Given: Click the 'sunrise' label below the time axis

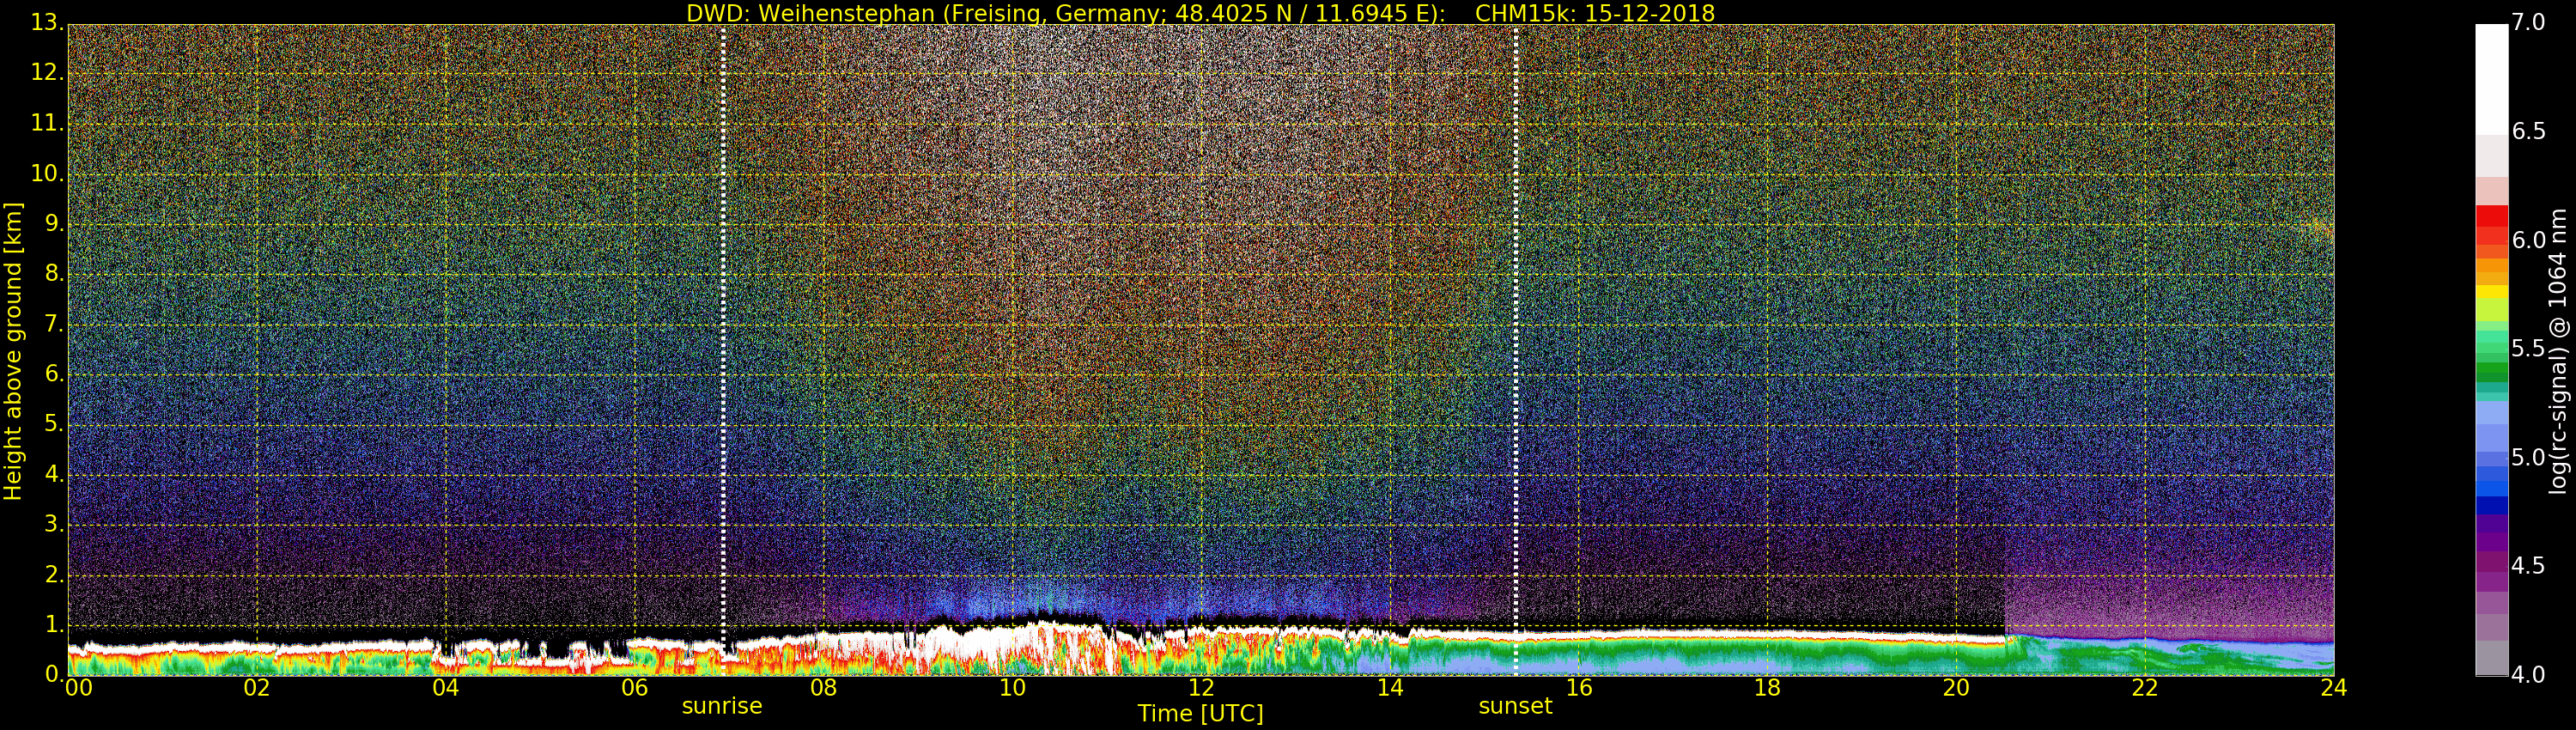Looking at the screenshot, I should (x=722, y=706).
